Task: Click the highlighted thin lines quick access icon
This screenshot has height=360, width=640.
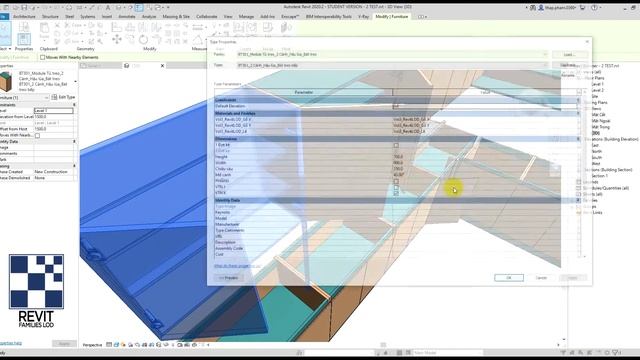Action: click(x=139, y=7)
